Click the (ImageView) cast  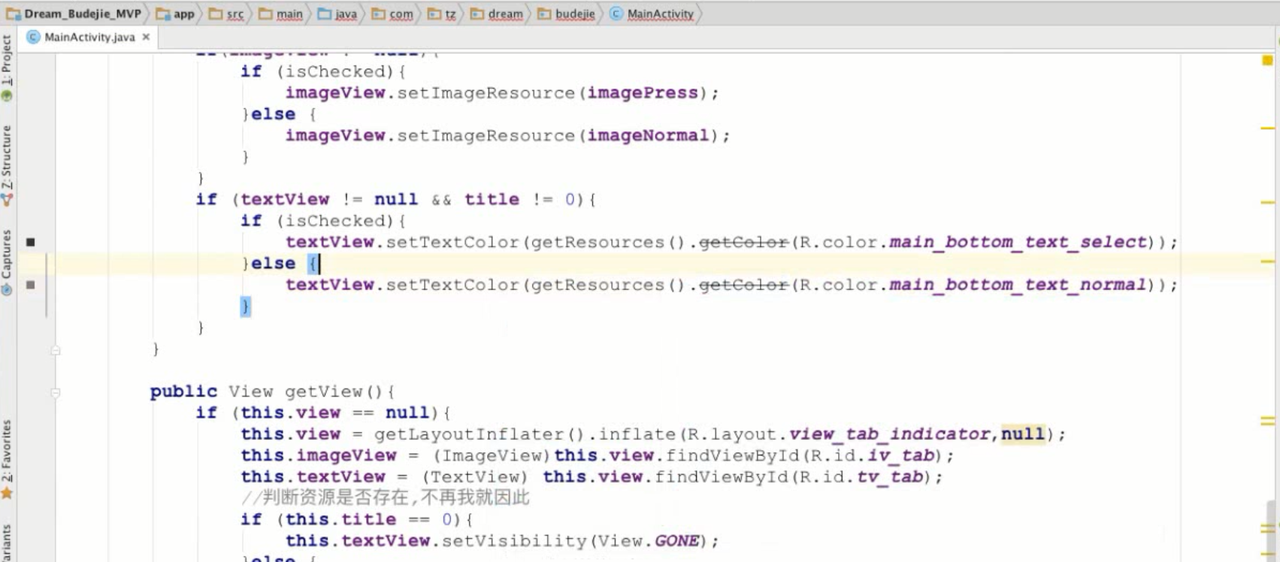pos(492,455)
